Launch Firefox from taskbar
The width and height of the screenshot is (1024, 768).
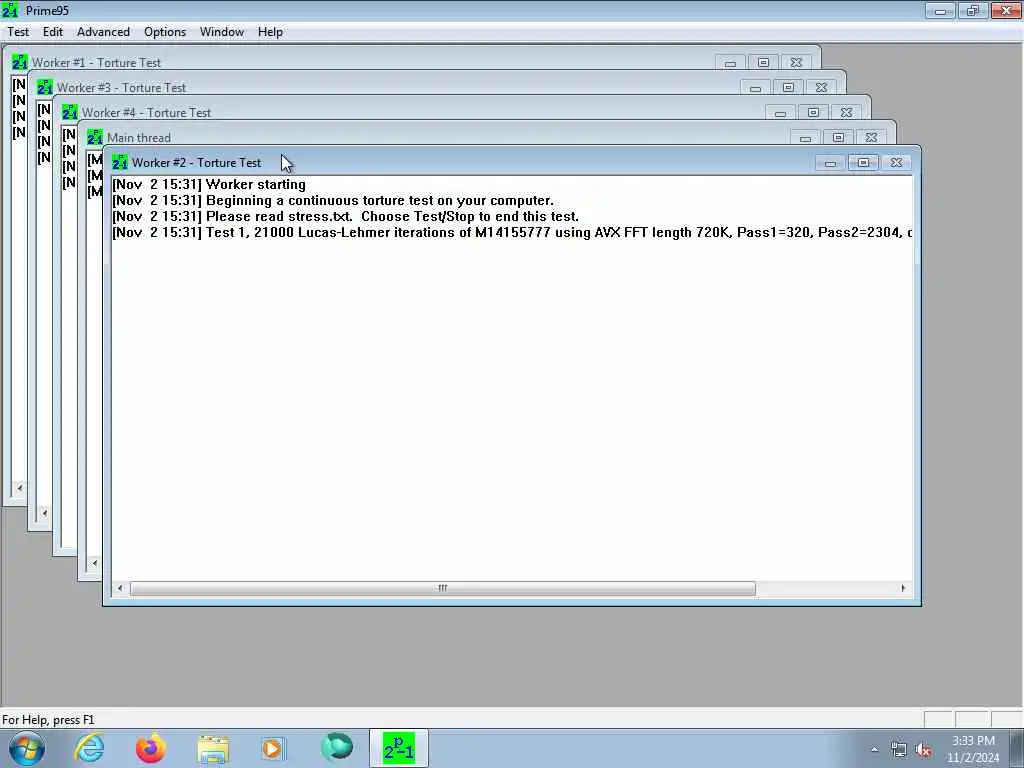(150, 748)
